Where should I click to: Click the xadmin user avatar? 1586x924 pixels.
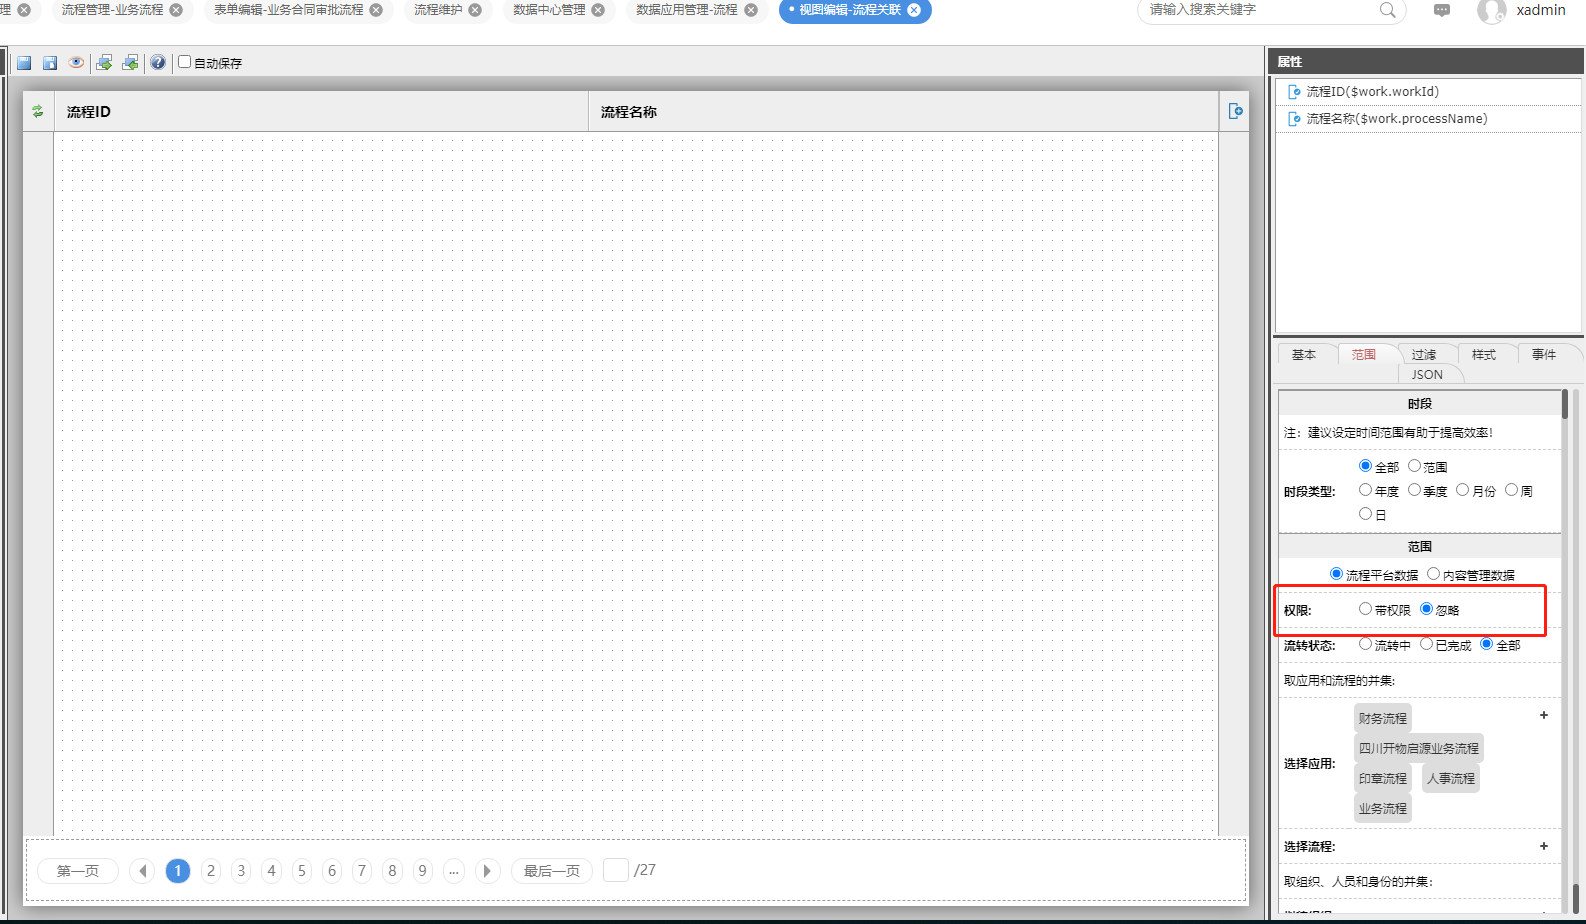(x=1491, y=11)
